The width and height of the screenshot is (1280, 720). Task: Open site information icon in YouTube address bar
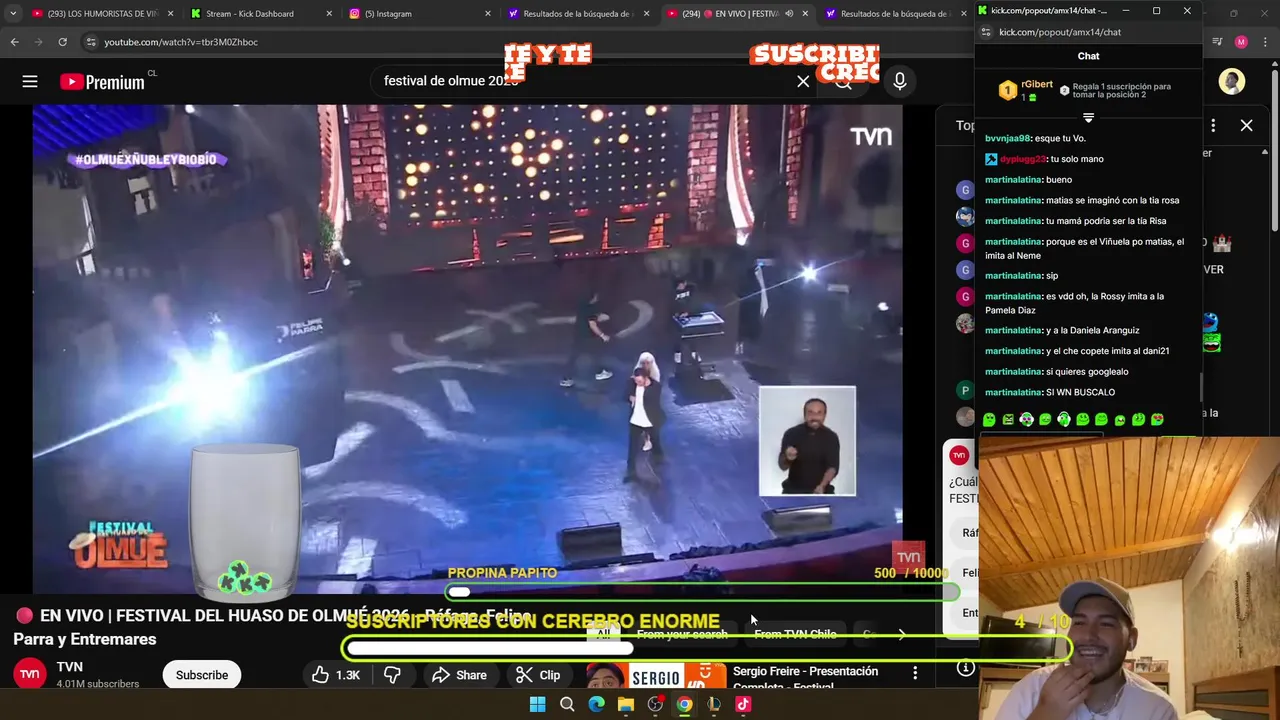pyautogui.click(x=91, y=42)
